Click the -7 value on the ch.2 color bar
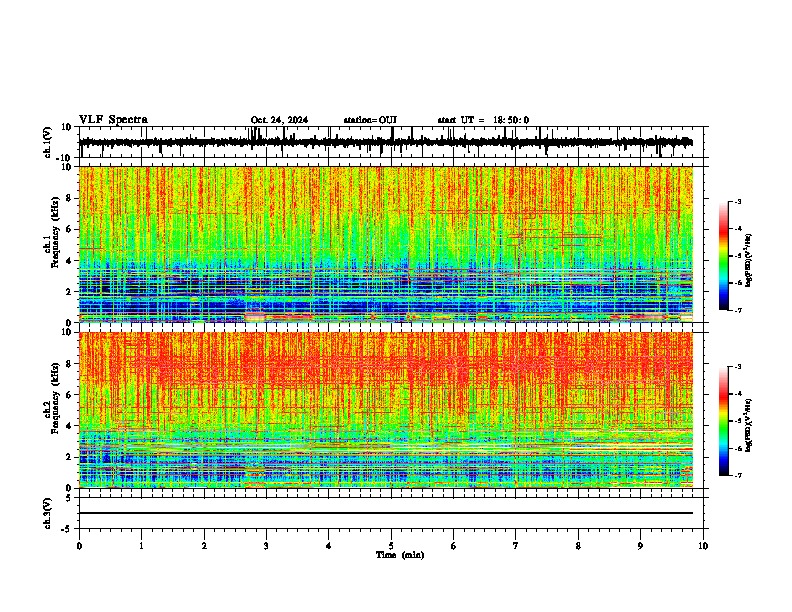This screenshot has height=612, width=792. pyautogui.click(x=738, y=475)
